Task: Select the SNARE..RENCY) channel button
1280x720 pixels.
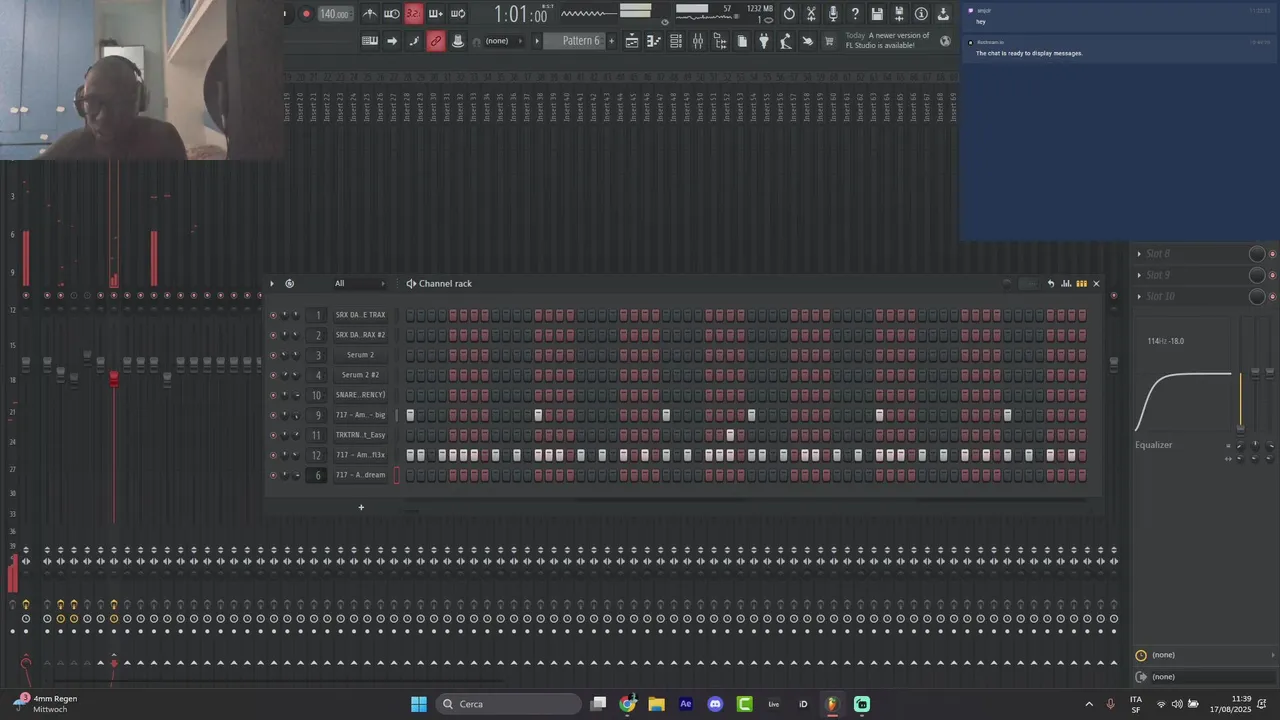Action: (x=360, y=395)
